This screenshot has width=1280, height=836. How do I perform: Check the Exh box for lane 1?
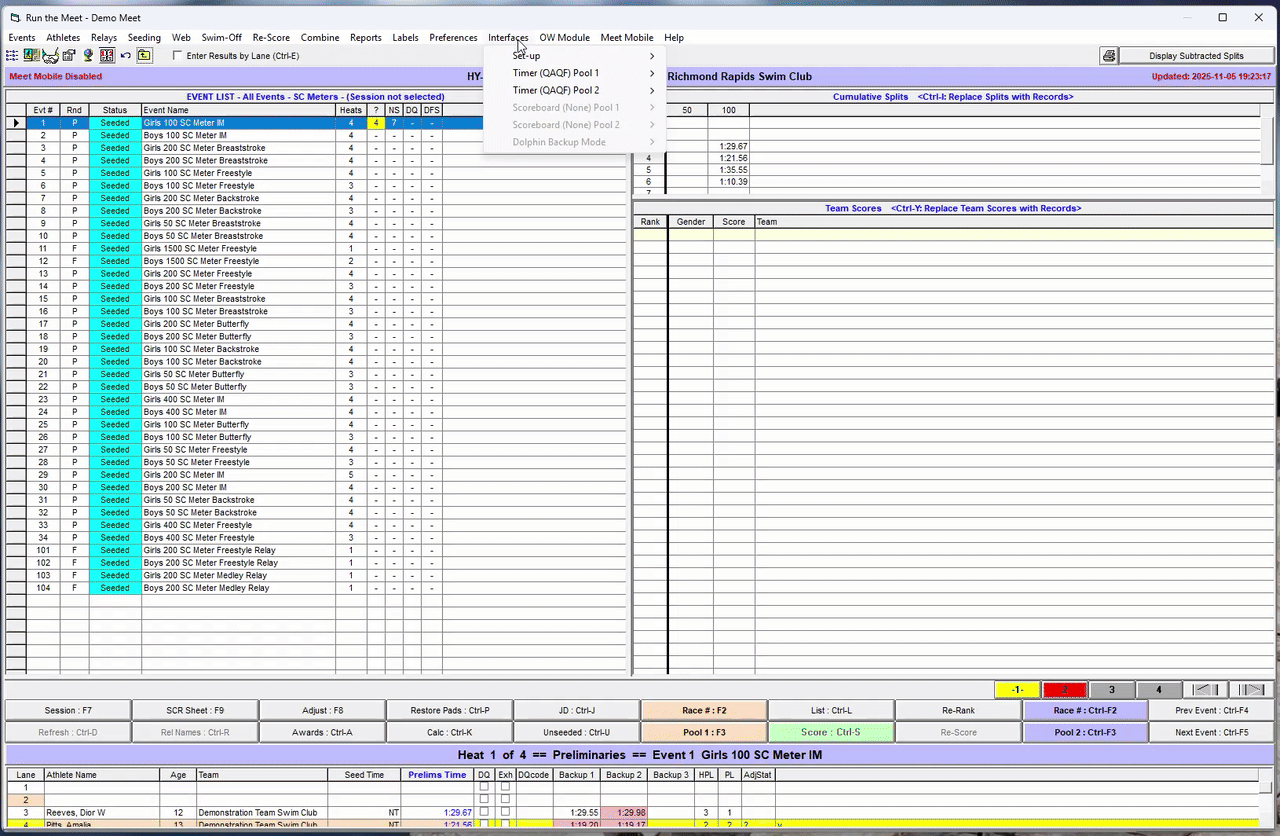pyautogui.click(x=505, y=787)
